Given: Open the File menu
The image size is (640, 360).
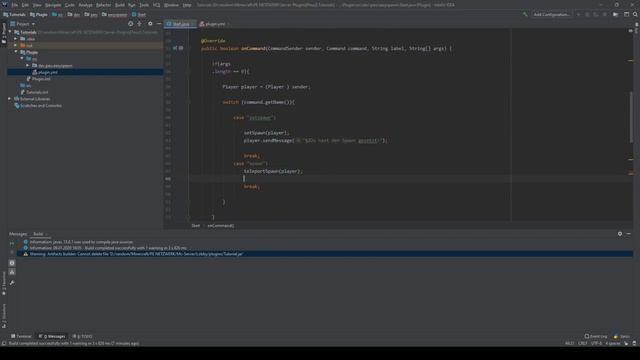Looking at the screenshot, I should click(15, 5).
